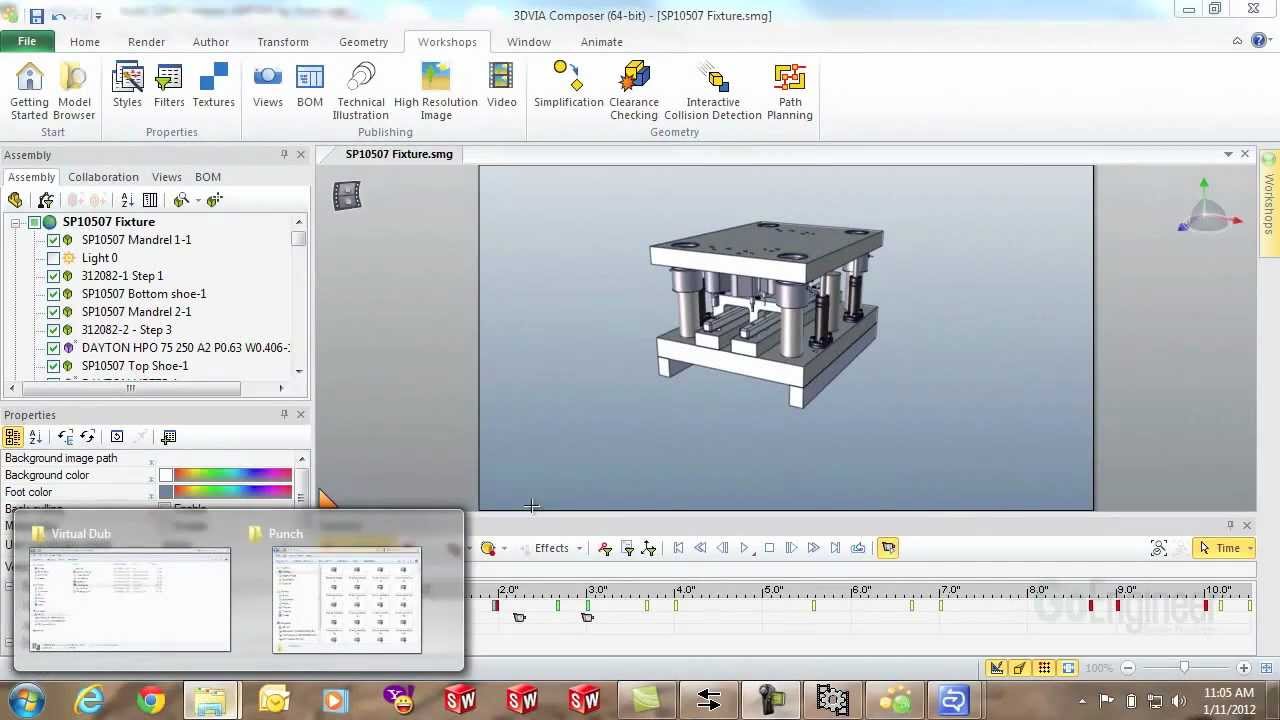The height and width of the screenshot is (720, 1280).
Task: Open the Filters workshop
Action: (169, 85)
